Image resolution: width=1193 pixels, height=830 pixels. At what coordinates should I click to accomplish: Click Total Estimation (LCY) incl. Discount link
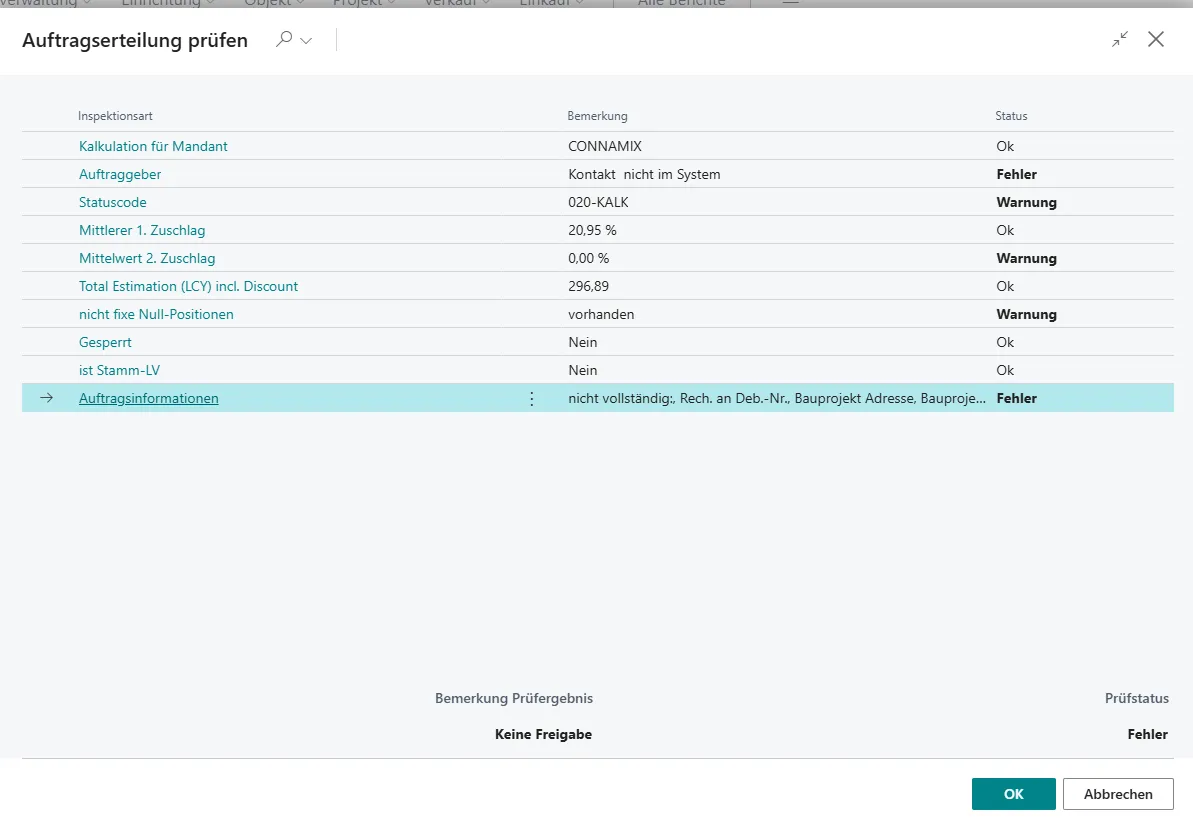[188, 286]
